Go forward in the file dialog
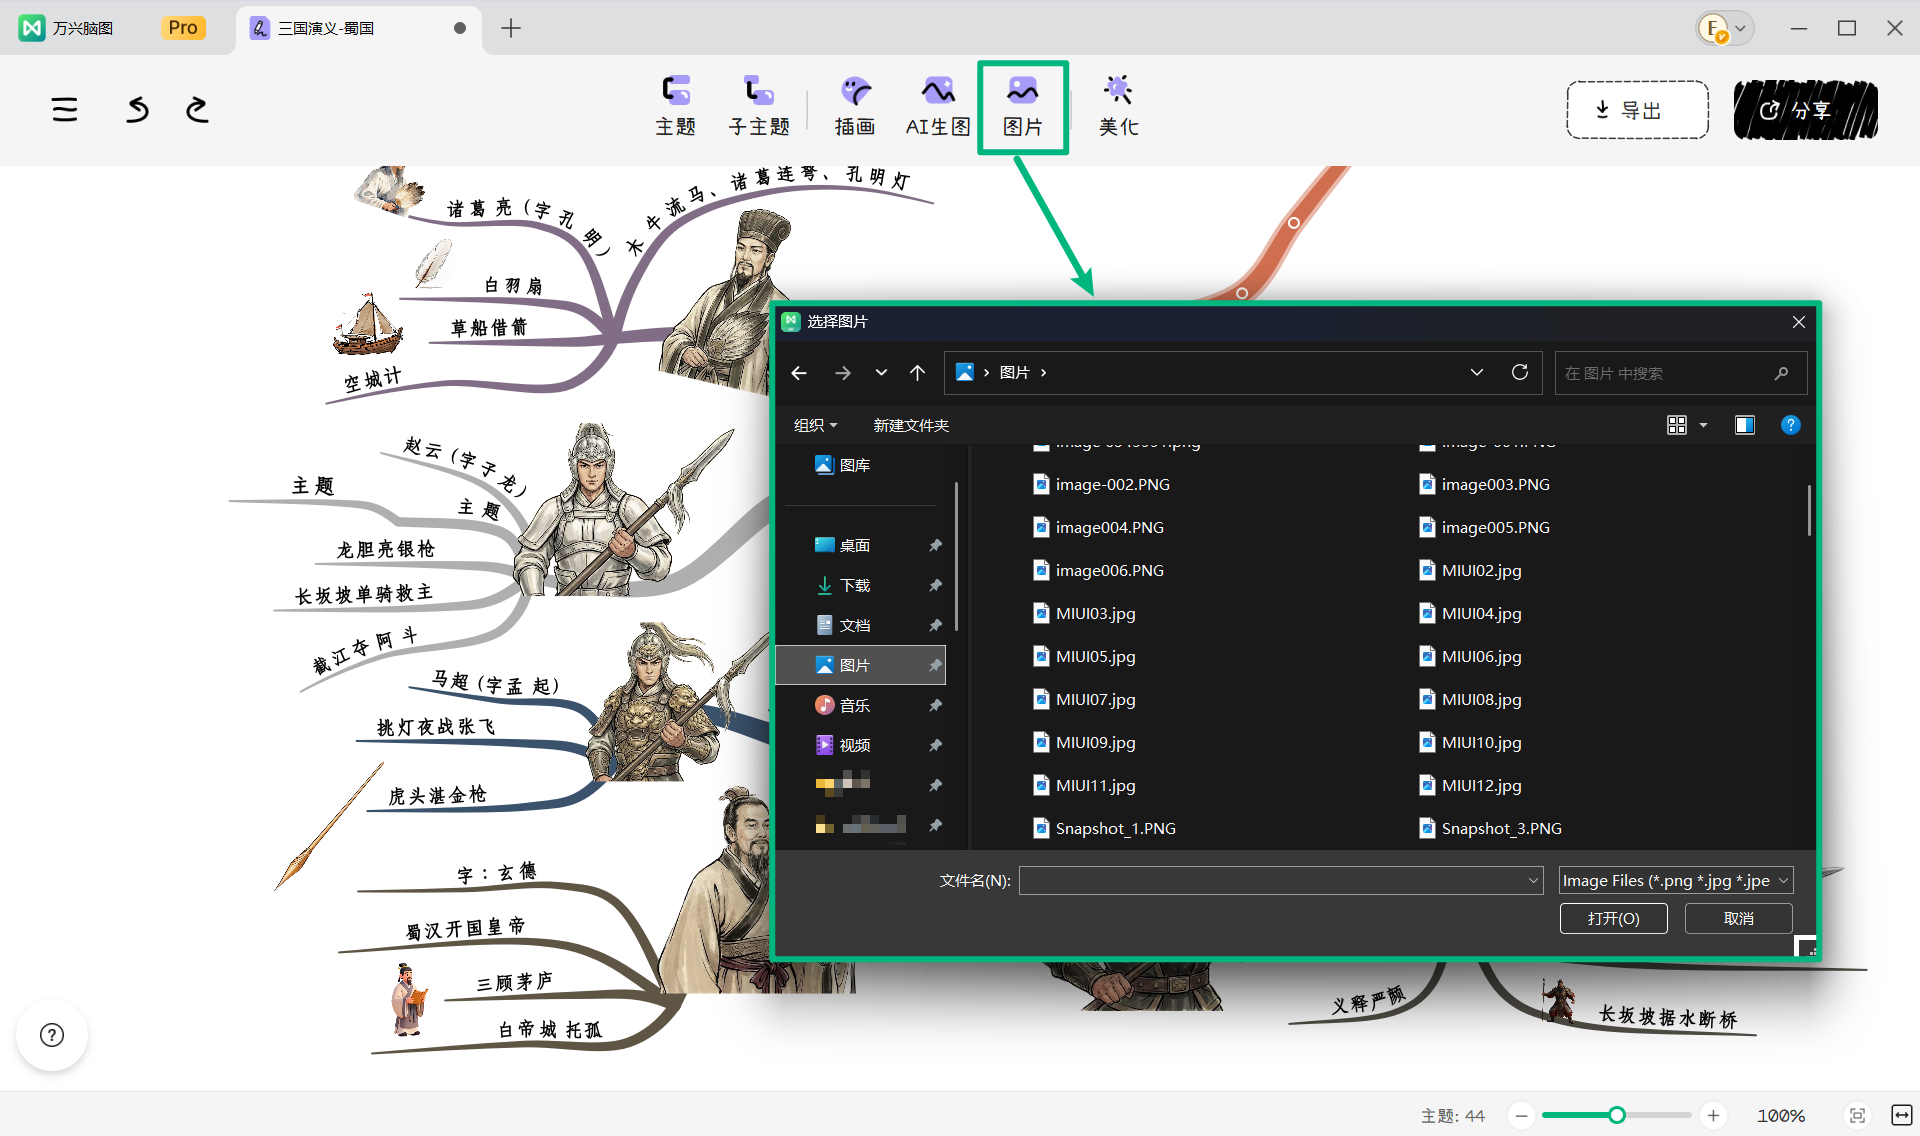 [x=843, y=373]
